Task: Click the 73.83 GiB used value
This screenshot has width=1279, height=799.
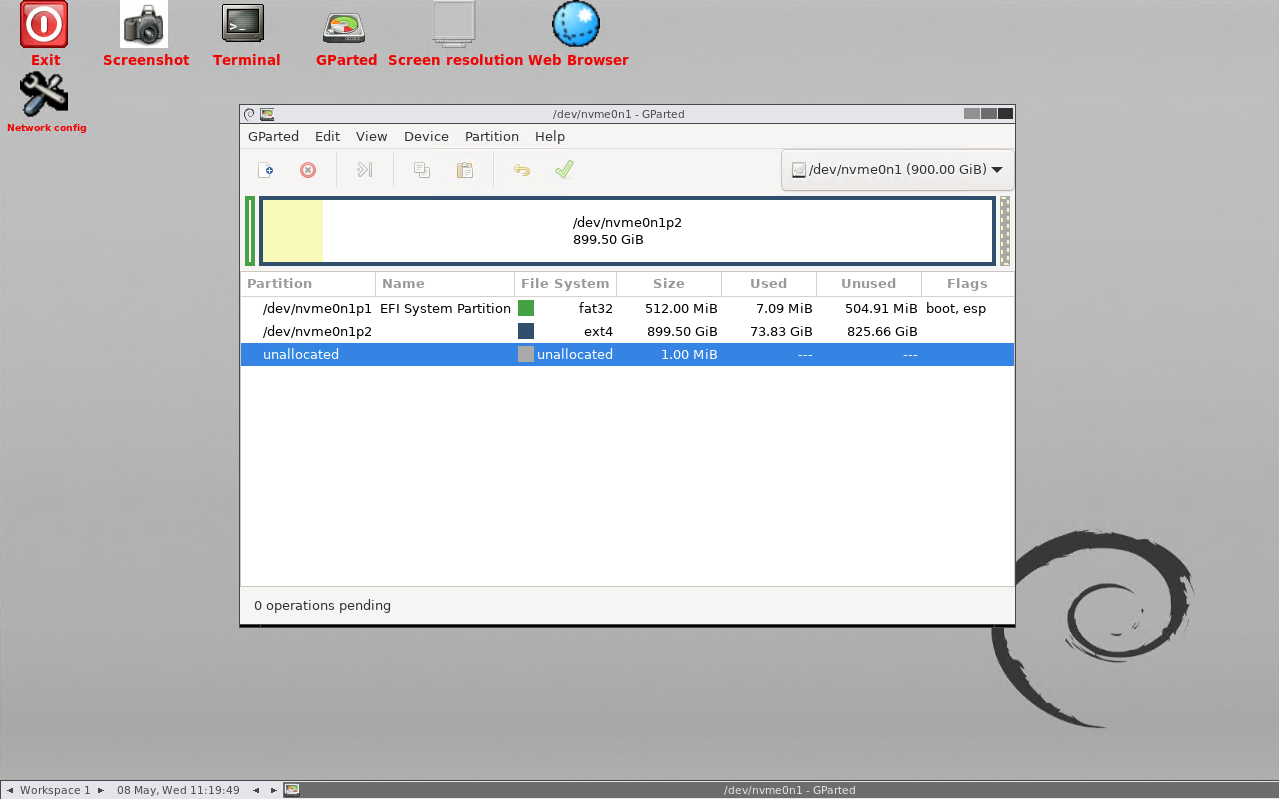Action: 782,331
